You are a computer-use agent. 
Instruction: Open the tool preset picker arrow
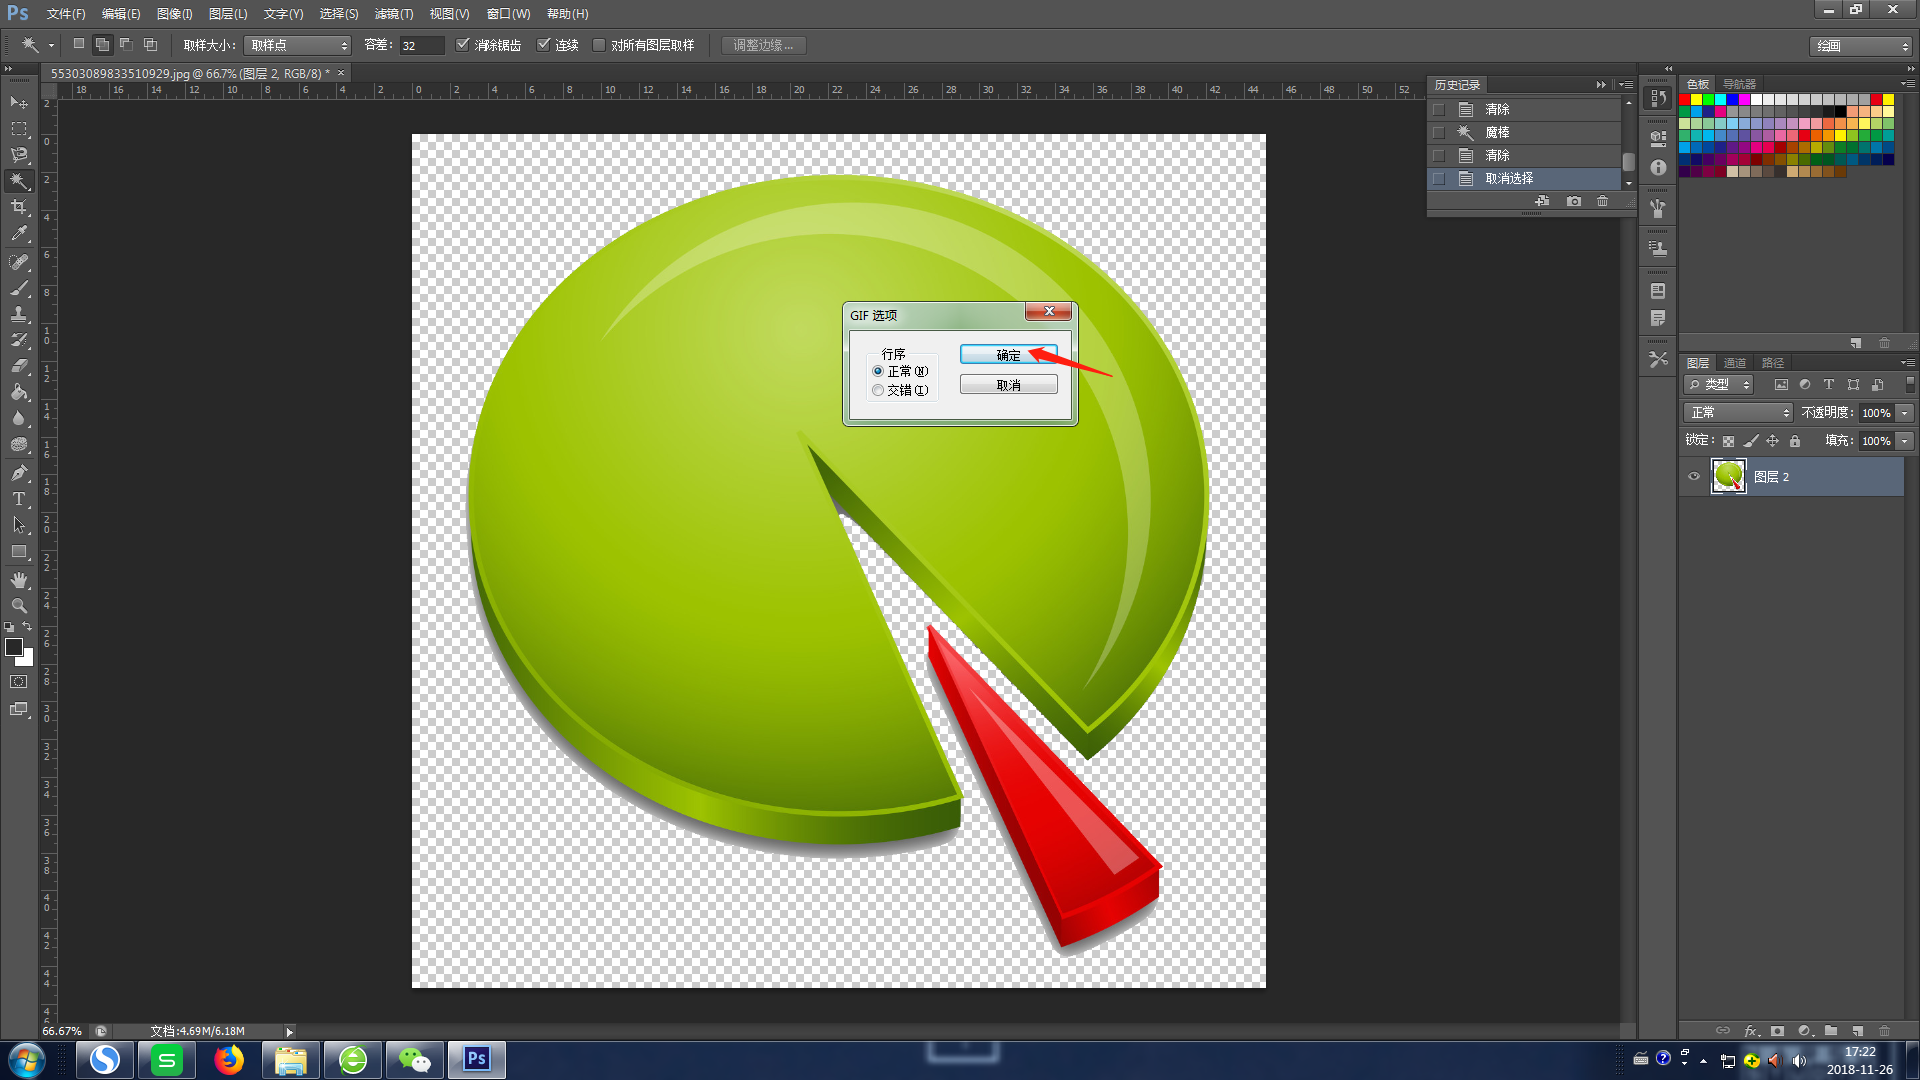pos(51,46)
